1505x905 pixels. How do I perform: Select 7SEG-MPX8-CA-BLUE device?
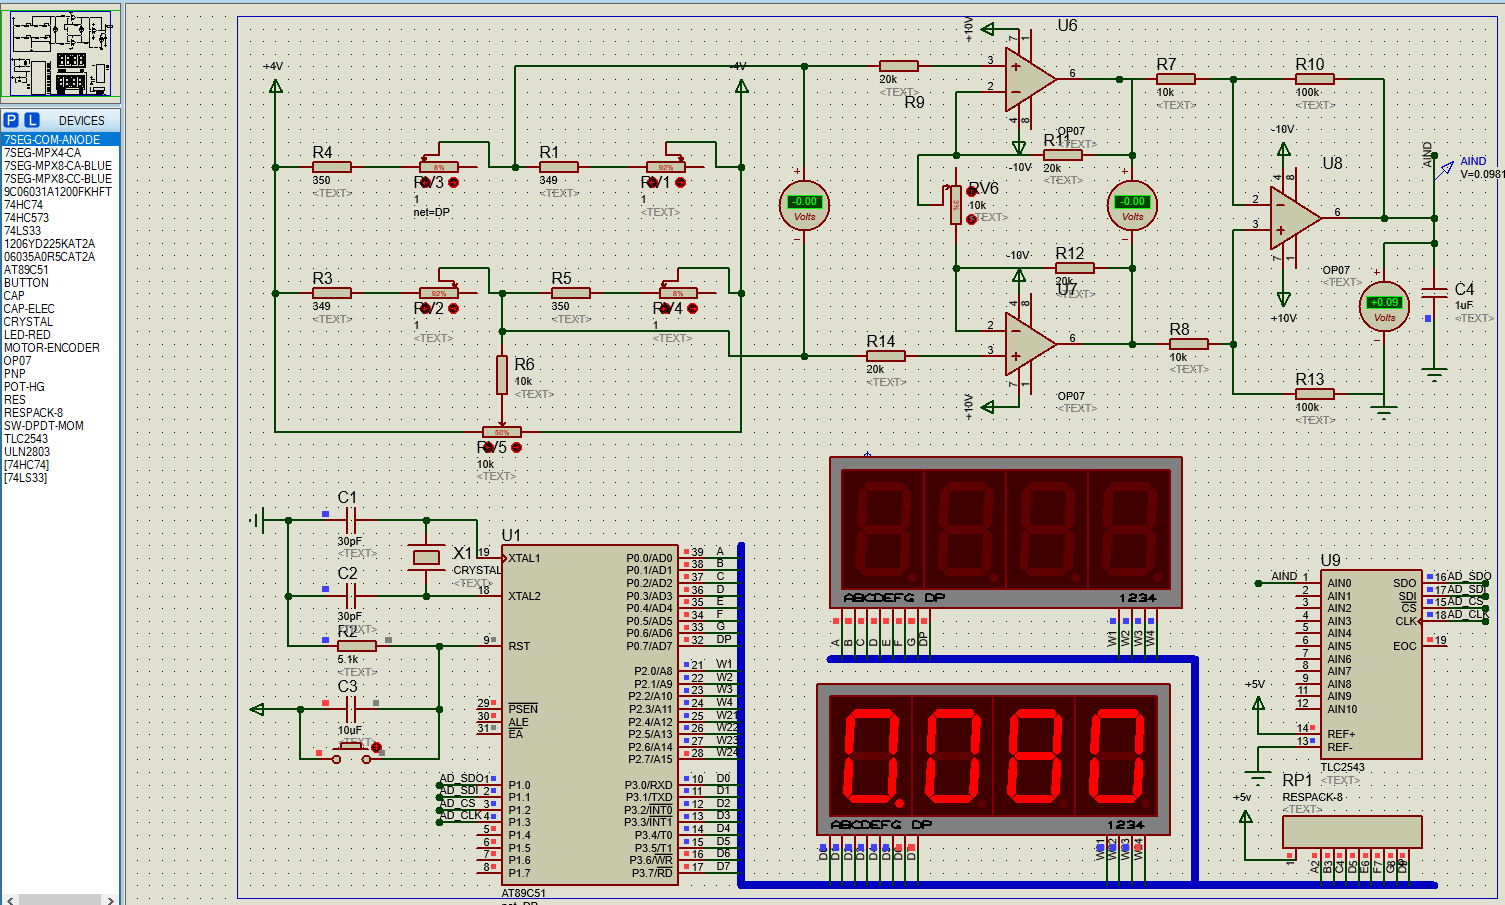[x=60, y=166]
